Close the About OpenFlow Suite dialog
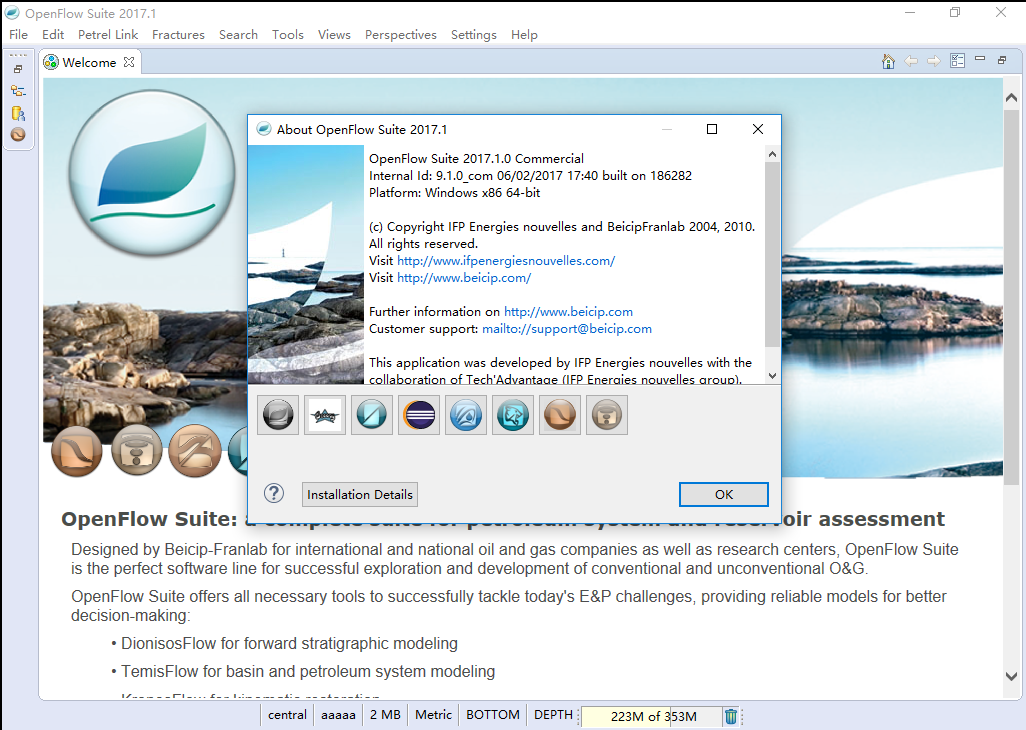Viewport: 1026px width, 730px height. click(x=758, y=129)
